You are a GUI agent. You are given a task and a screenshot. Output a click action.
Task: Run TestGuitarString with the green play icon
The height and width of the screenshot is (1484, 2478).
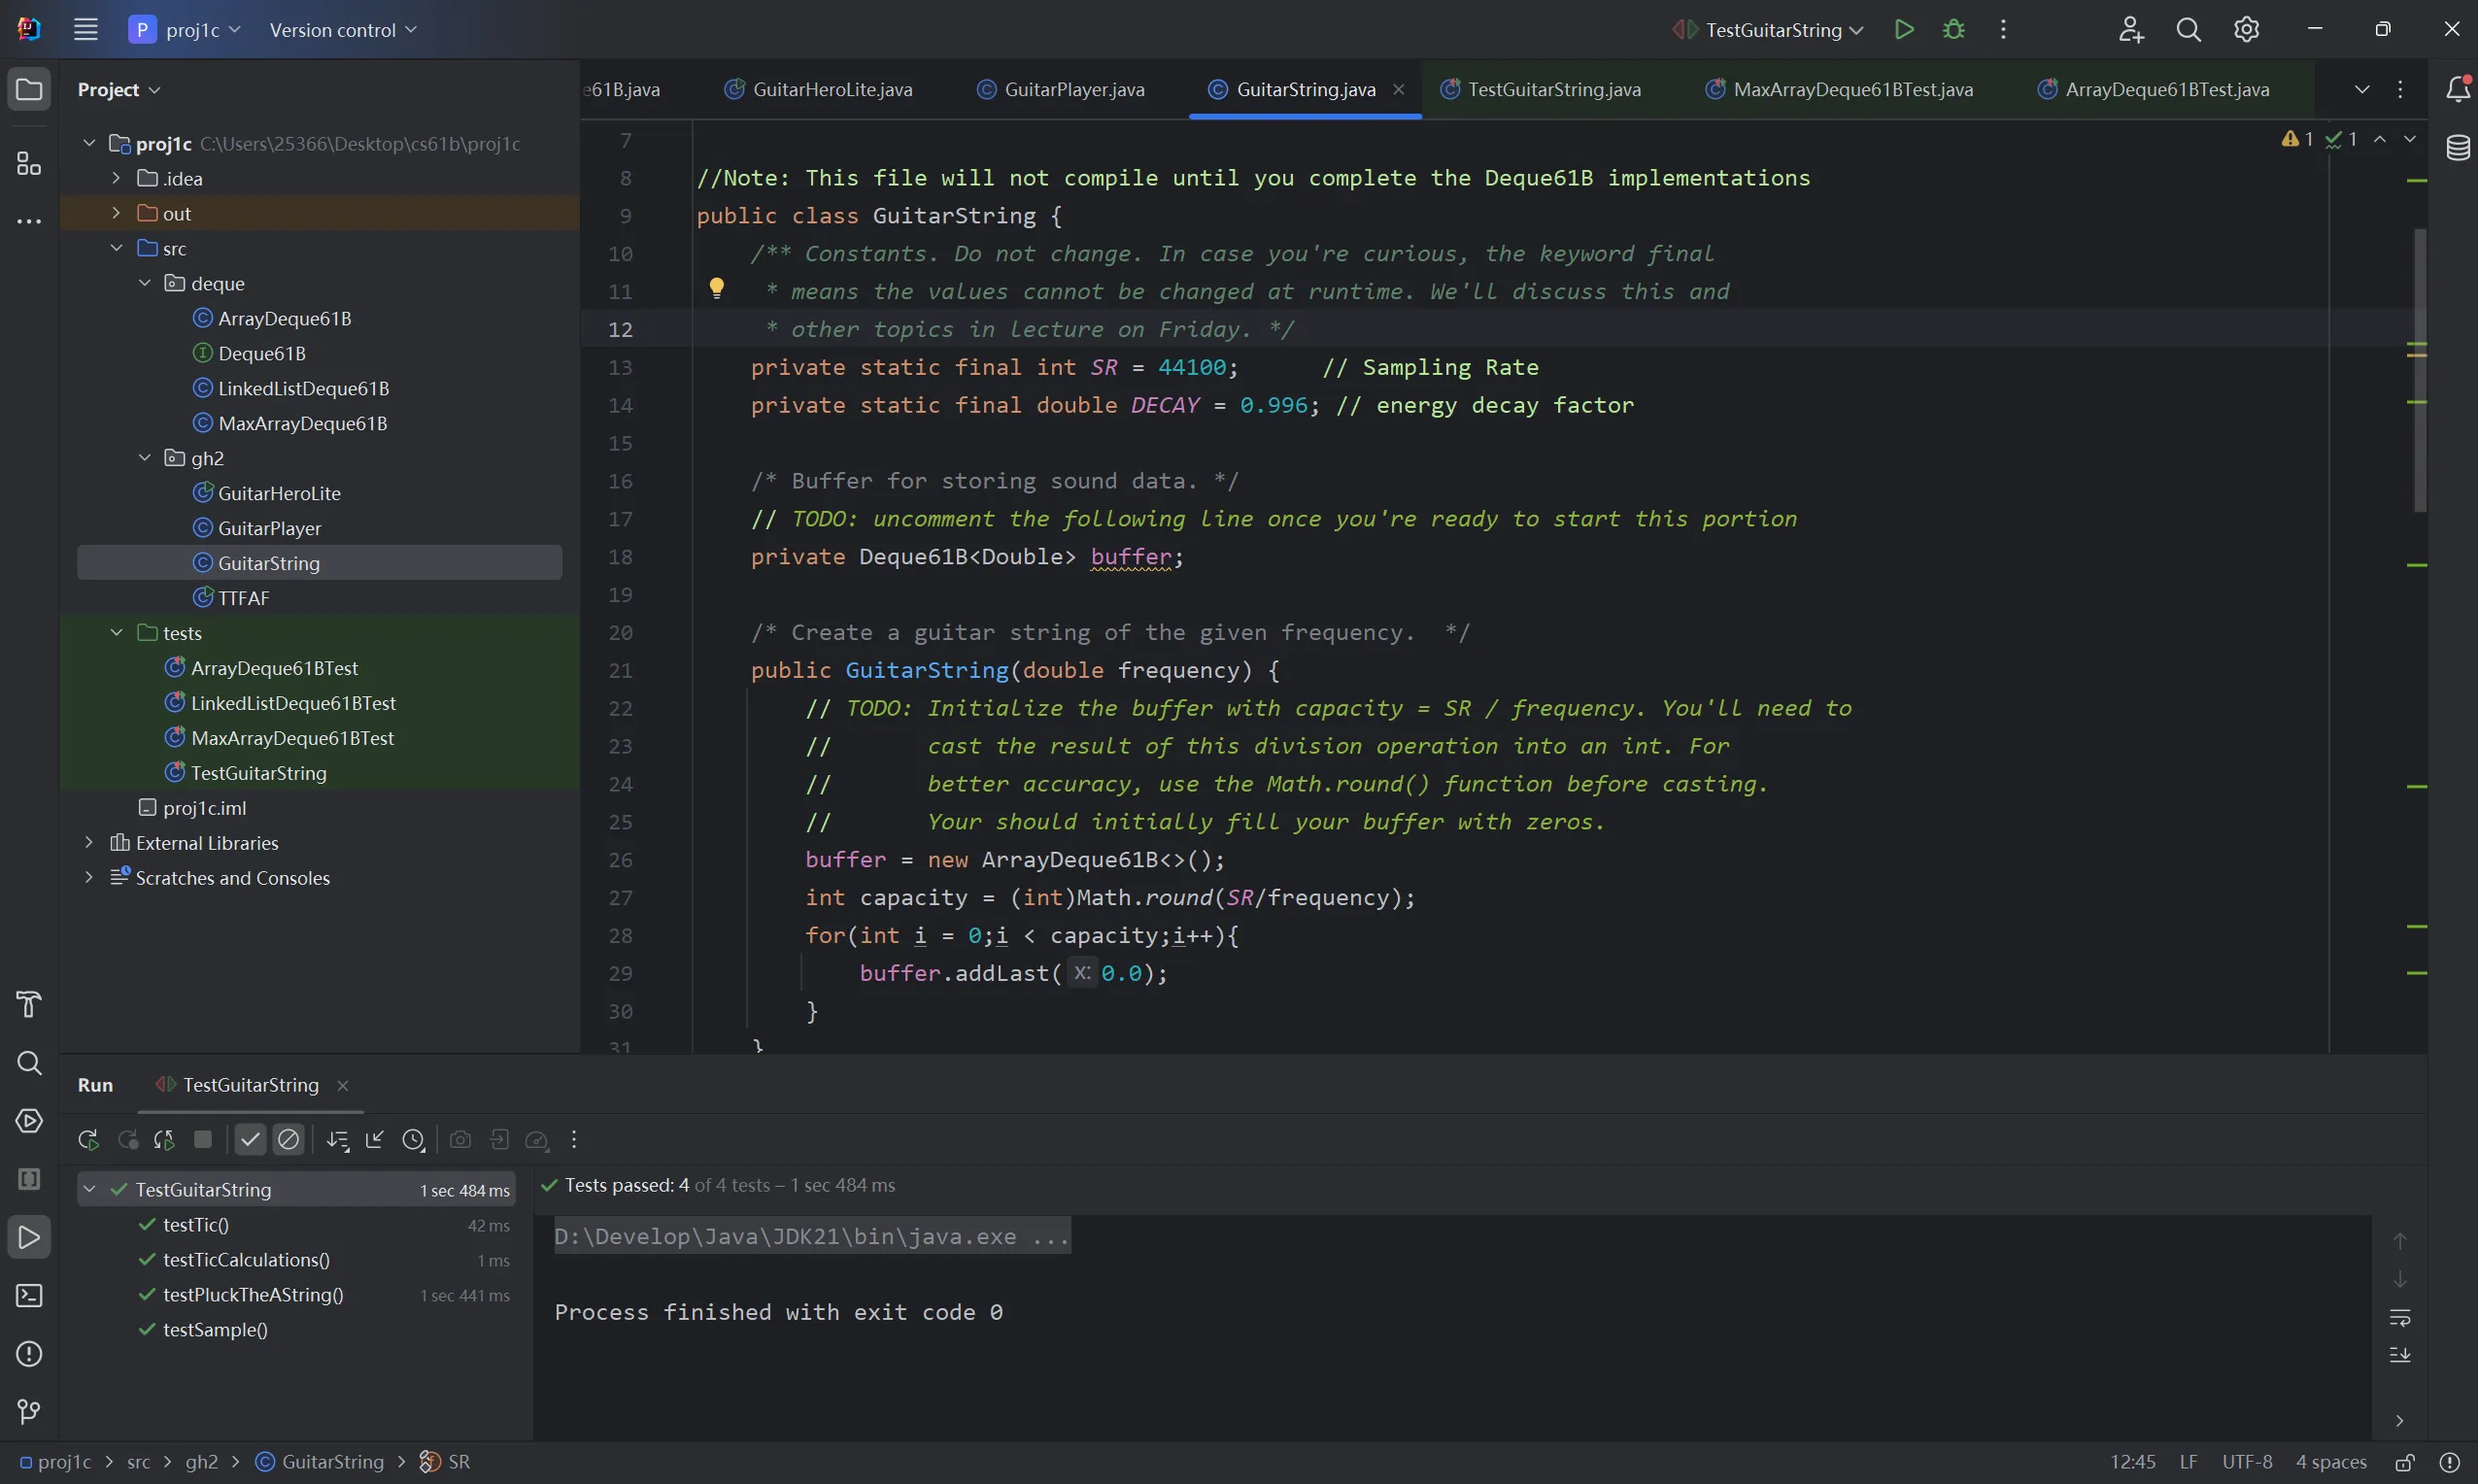(1904, 29)
